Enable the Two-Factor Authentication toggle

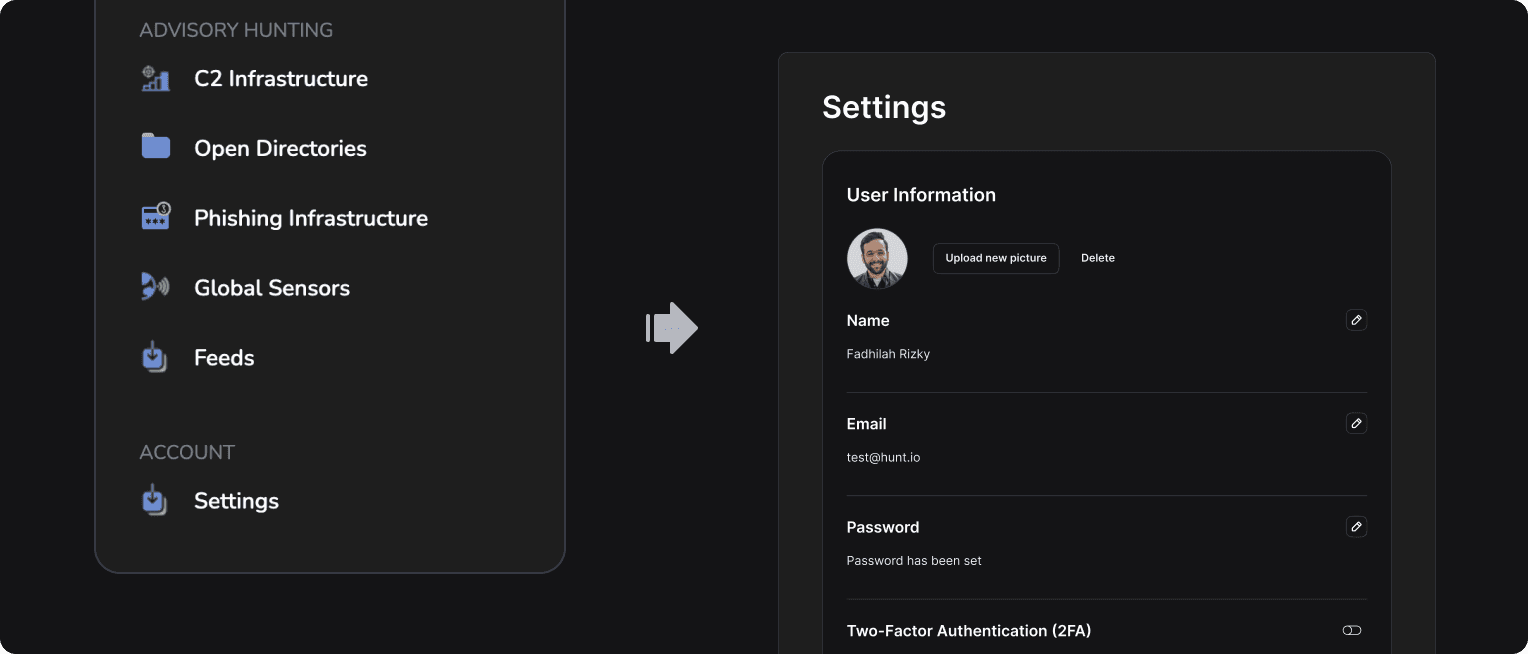[x=1352, y=630]
